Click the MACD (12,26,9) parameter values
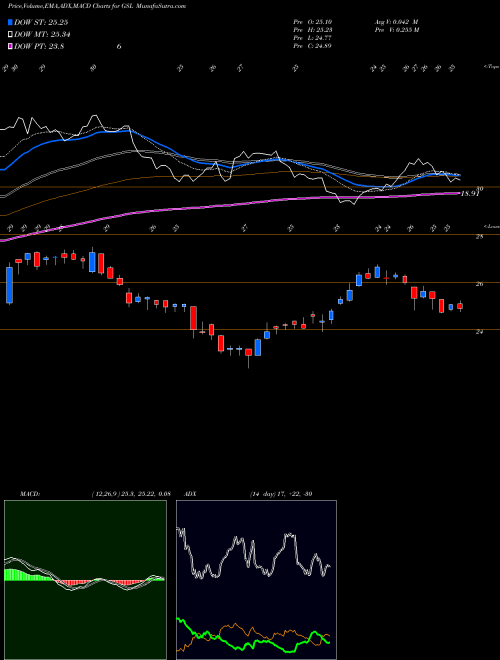 [131, 494]
